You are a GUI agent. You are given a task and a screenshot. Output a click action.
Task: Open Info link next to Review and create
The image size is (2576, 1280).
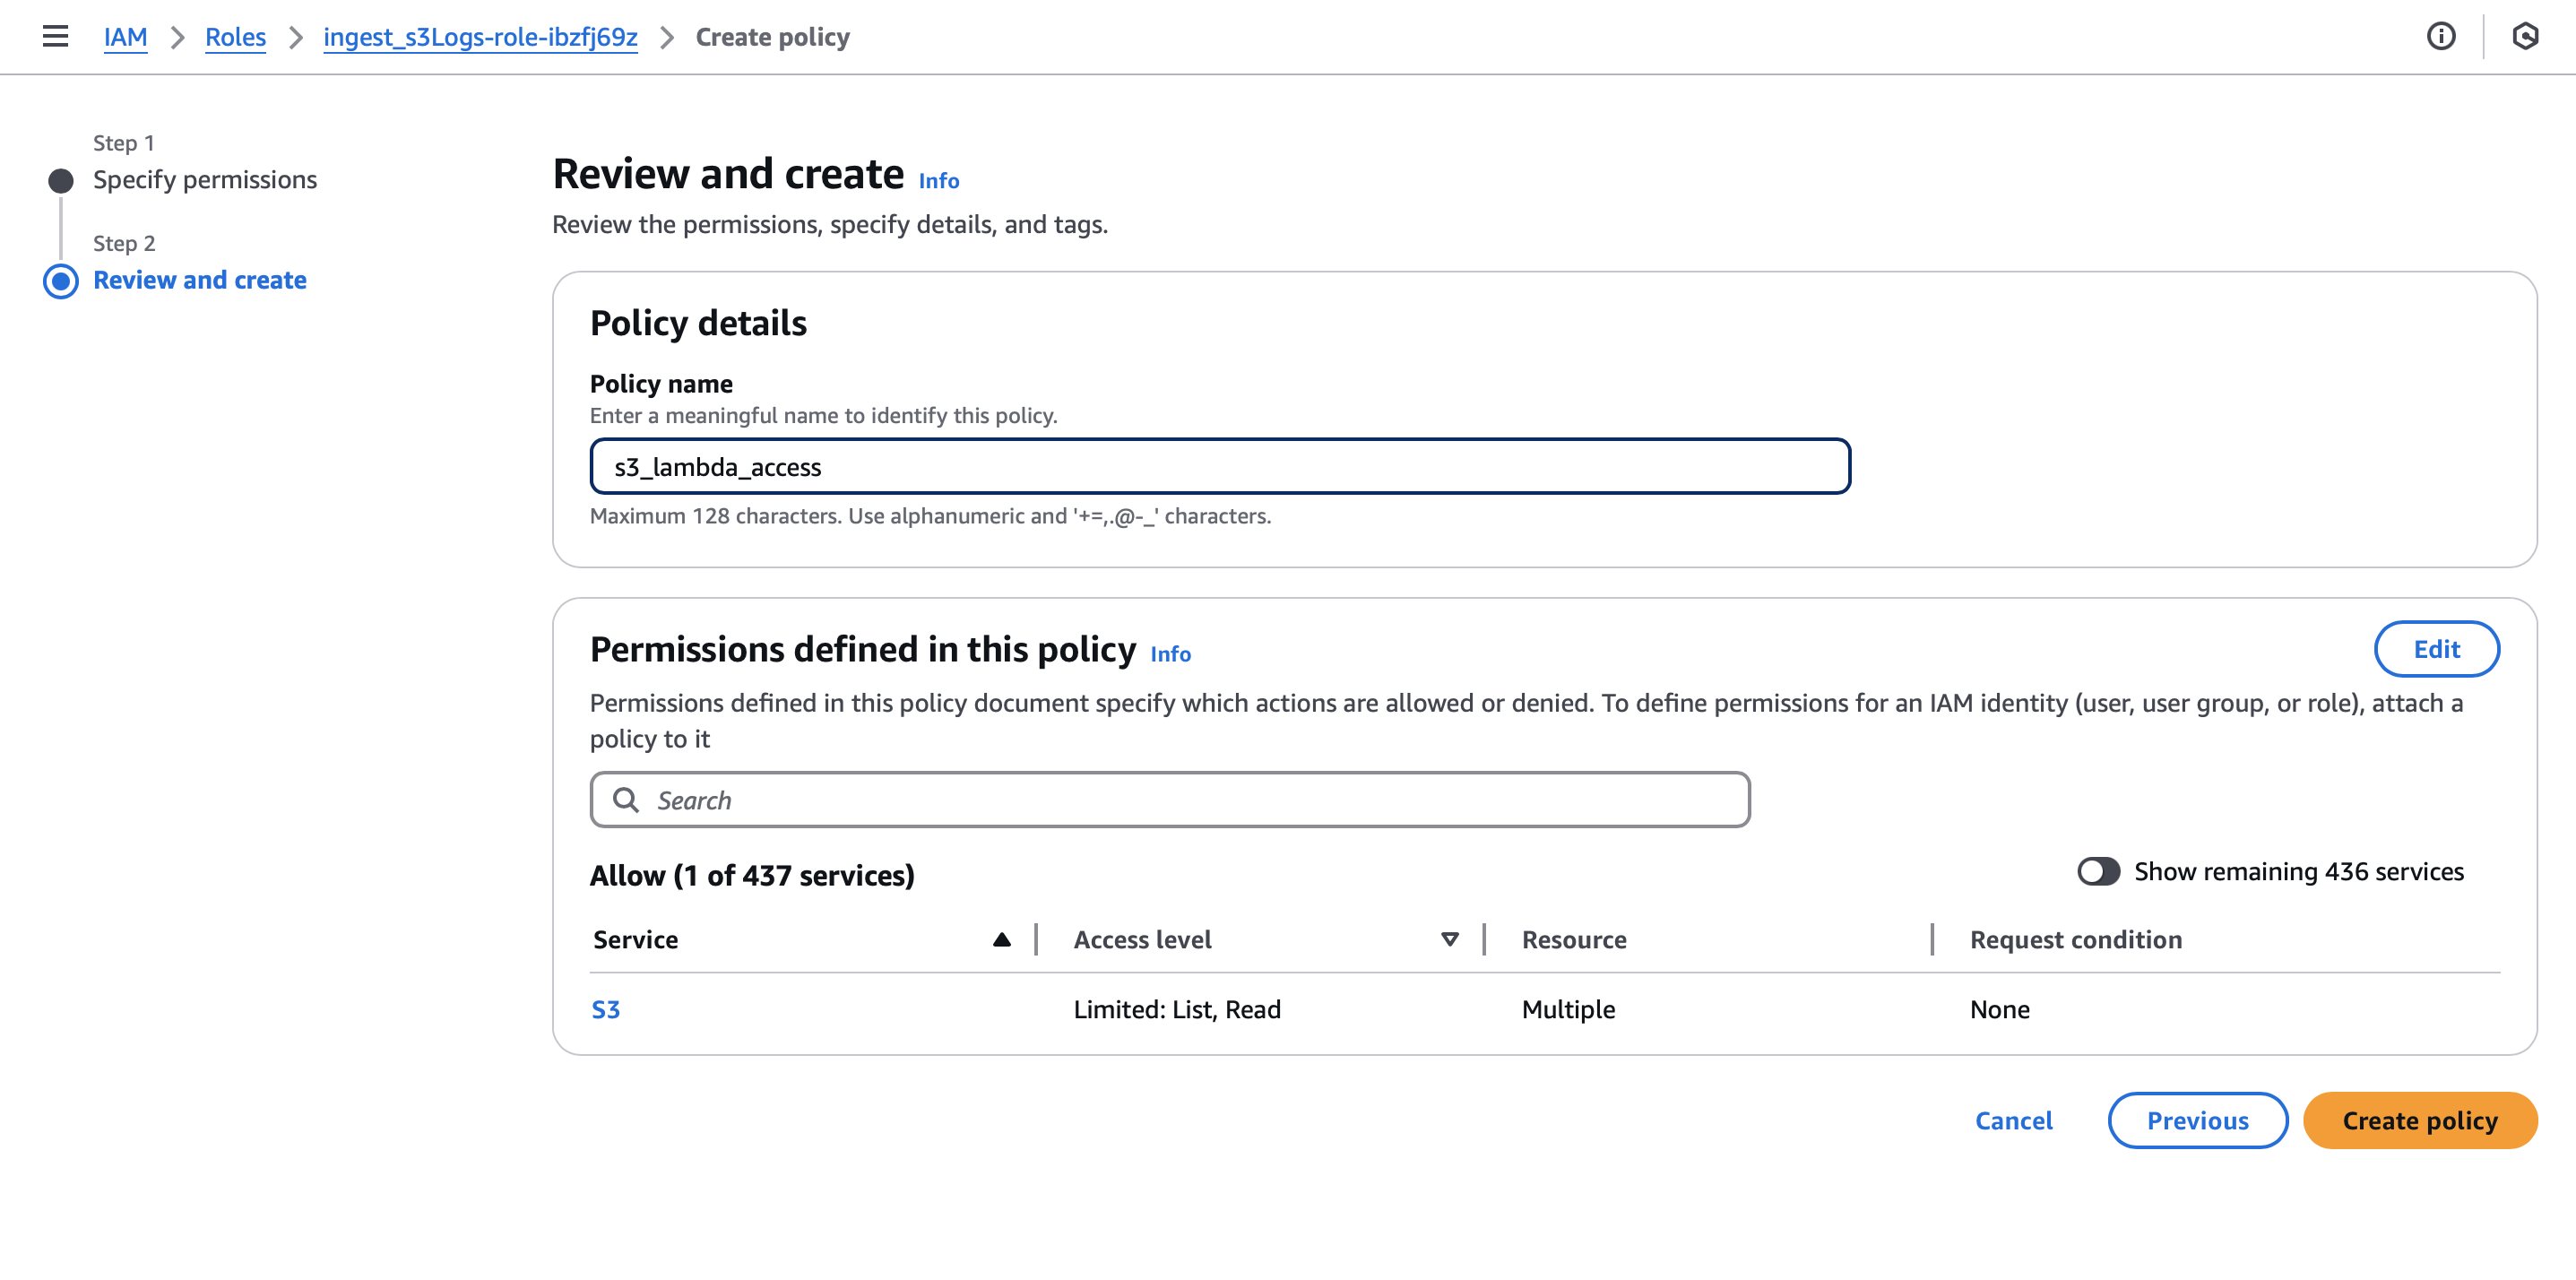[938, 180]
